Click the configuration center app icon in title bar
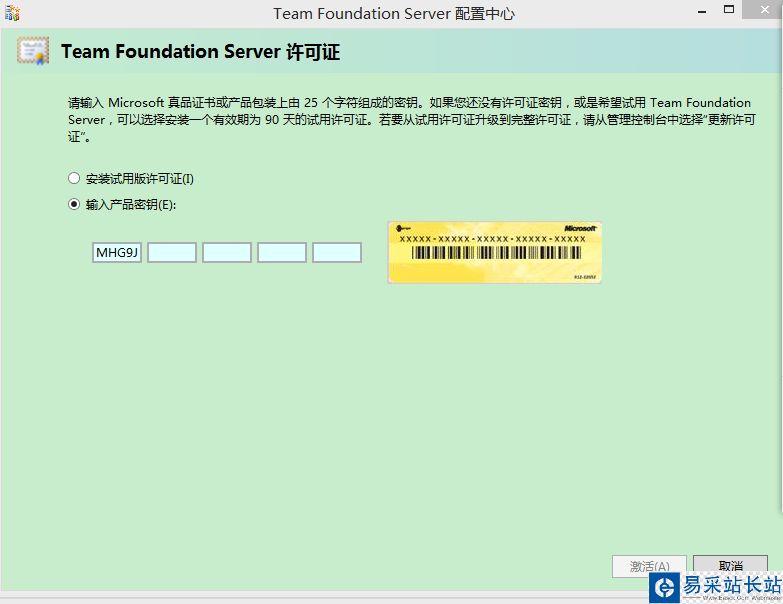The image size is (783, 604). (x=12, y=13)
